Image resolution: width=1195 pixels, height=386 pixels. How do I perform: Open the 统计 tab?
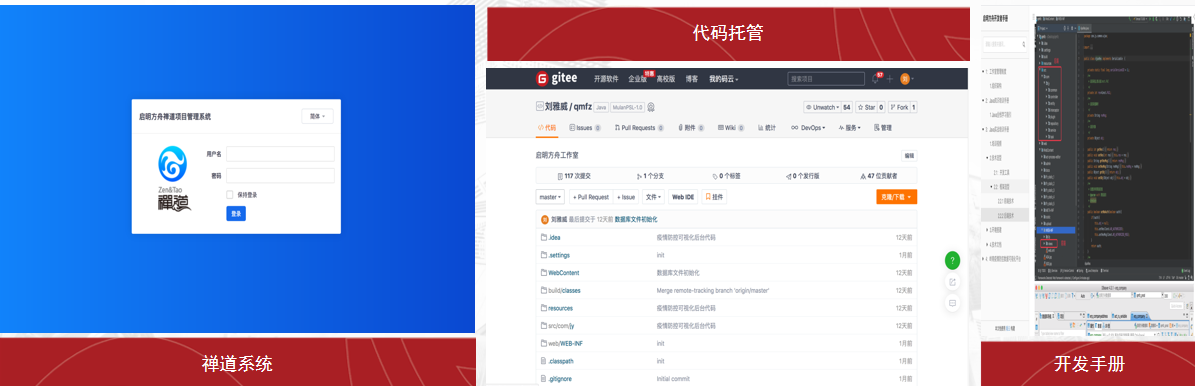766,128
